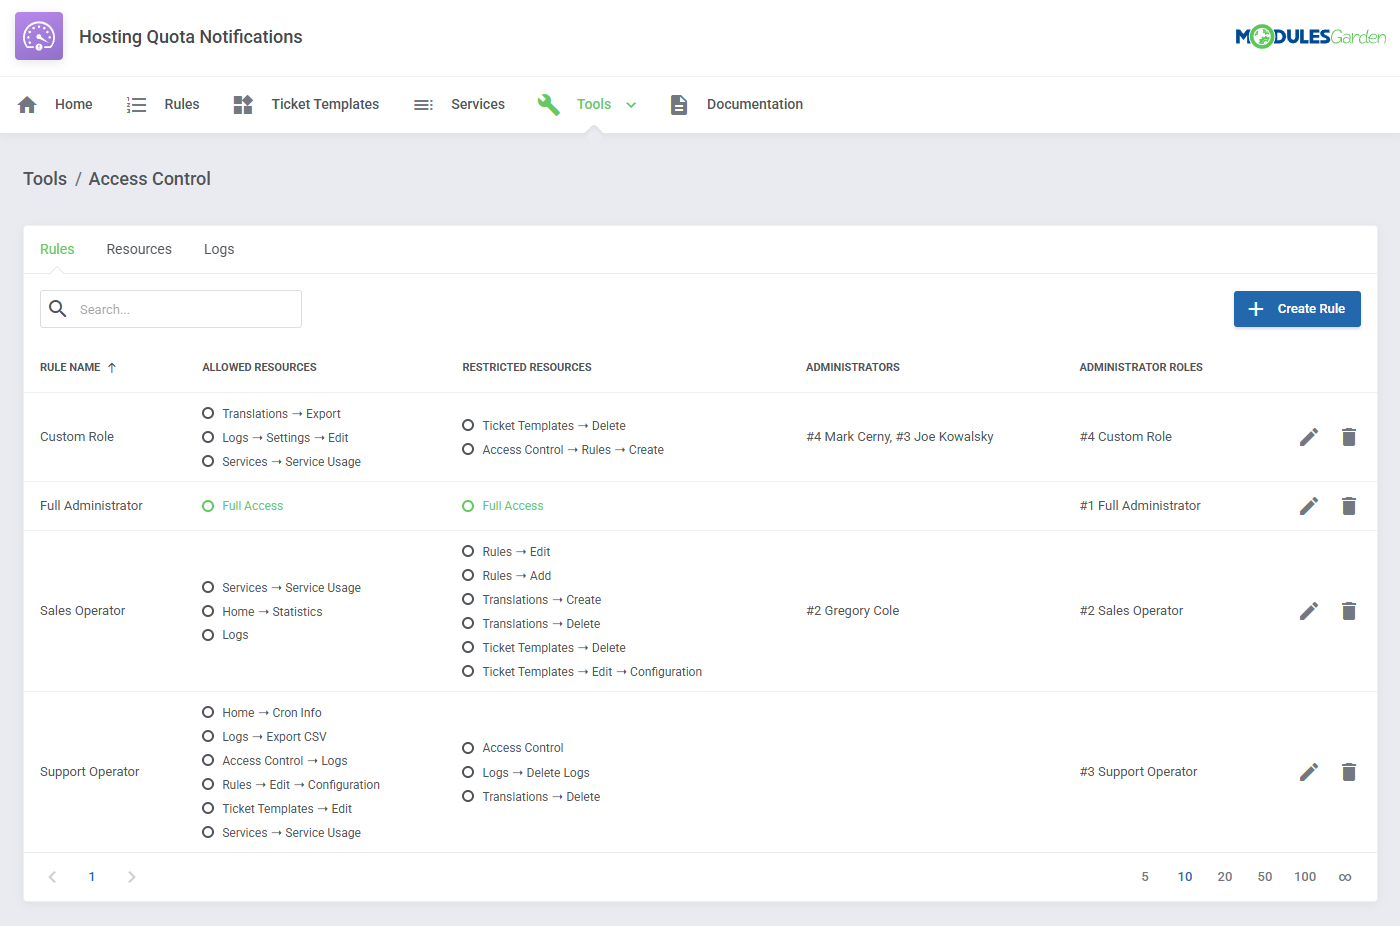Edit the Custom Role rule

click(1308, 437)
